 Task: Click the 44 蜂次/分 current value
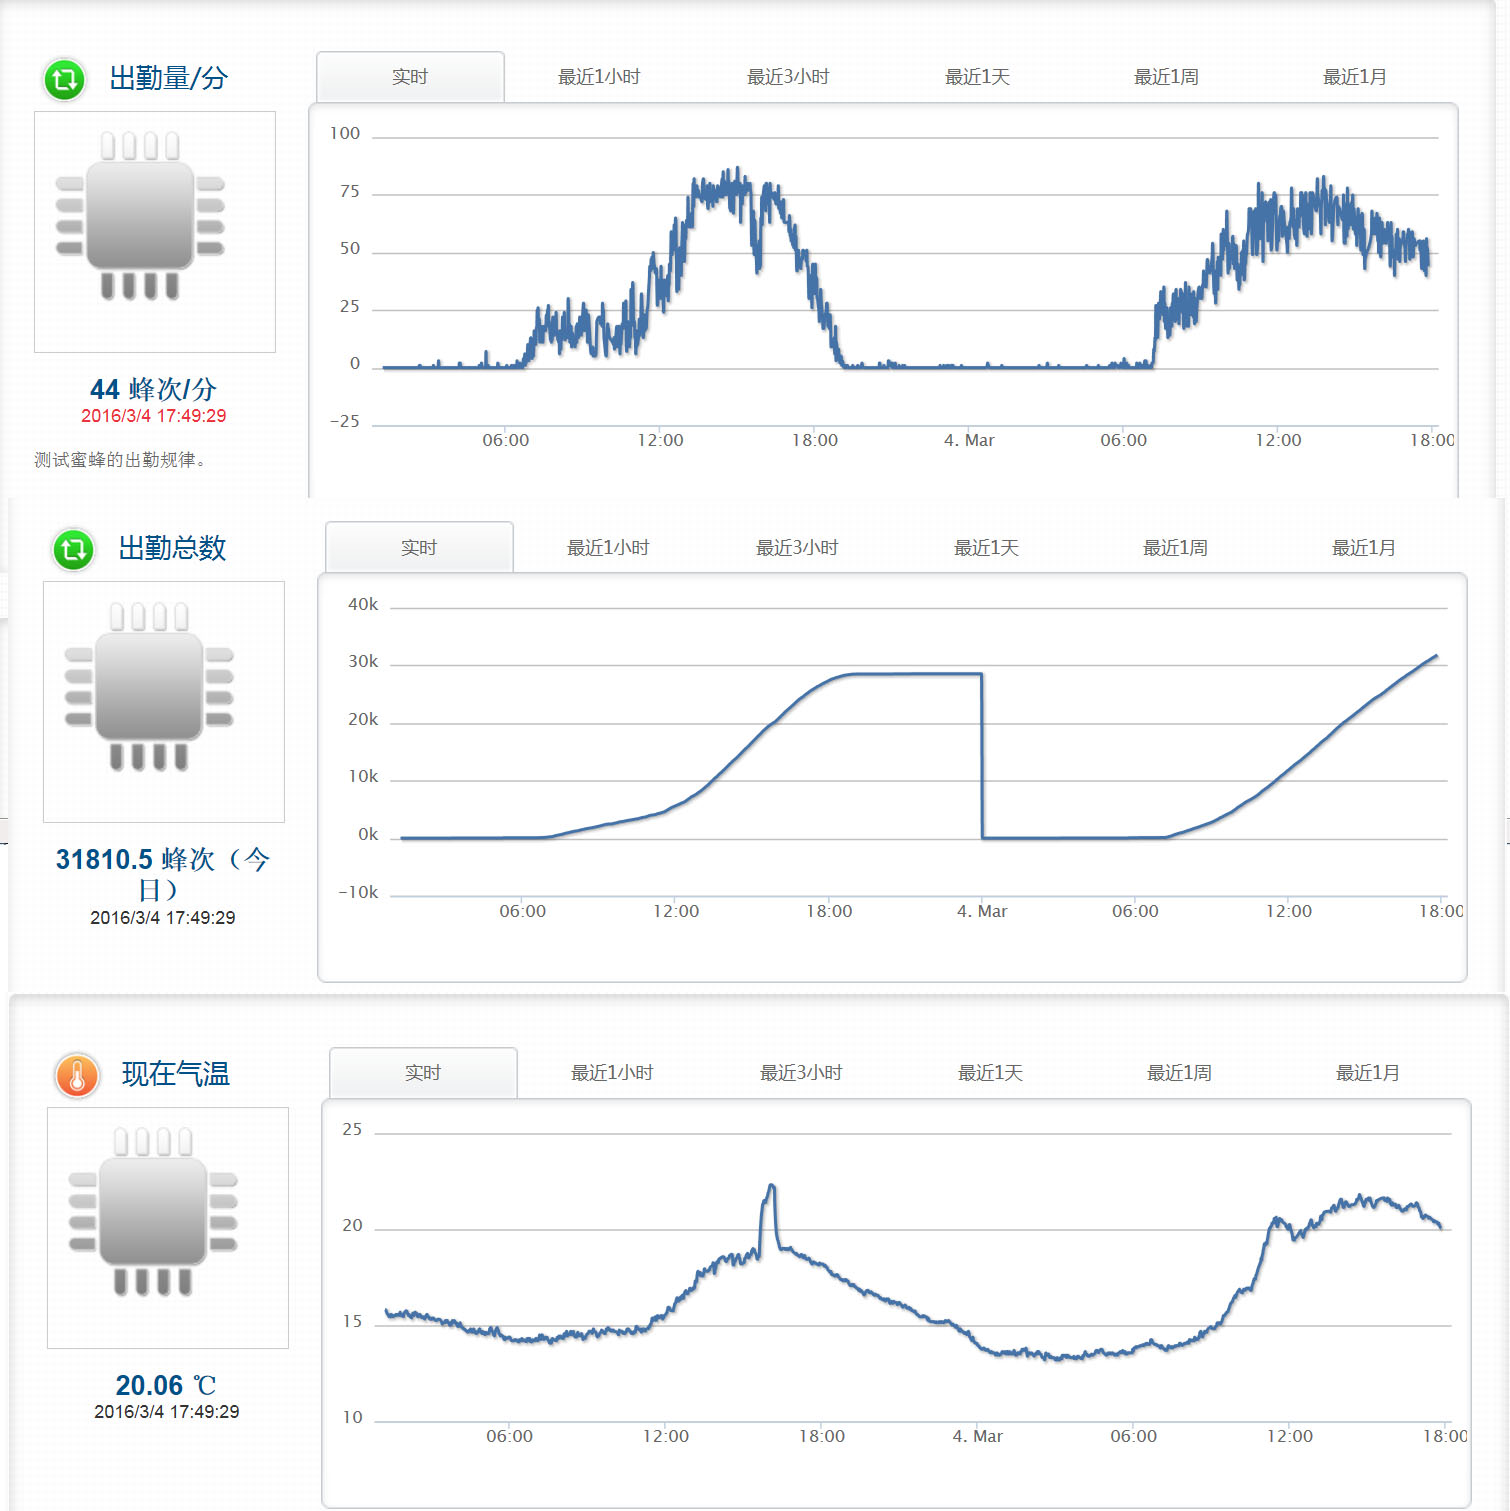pos(153,389)
